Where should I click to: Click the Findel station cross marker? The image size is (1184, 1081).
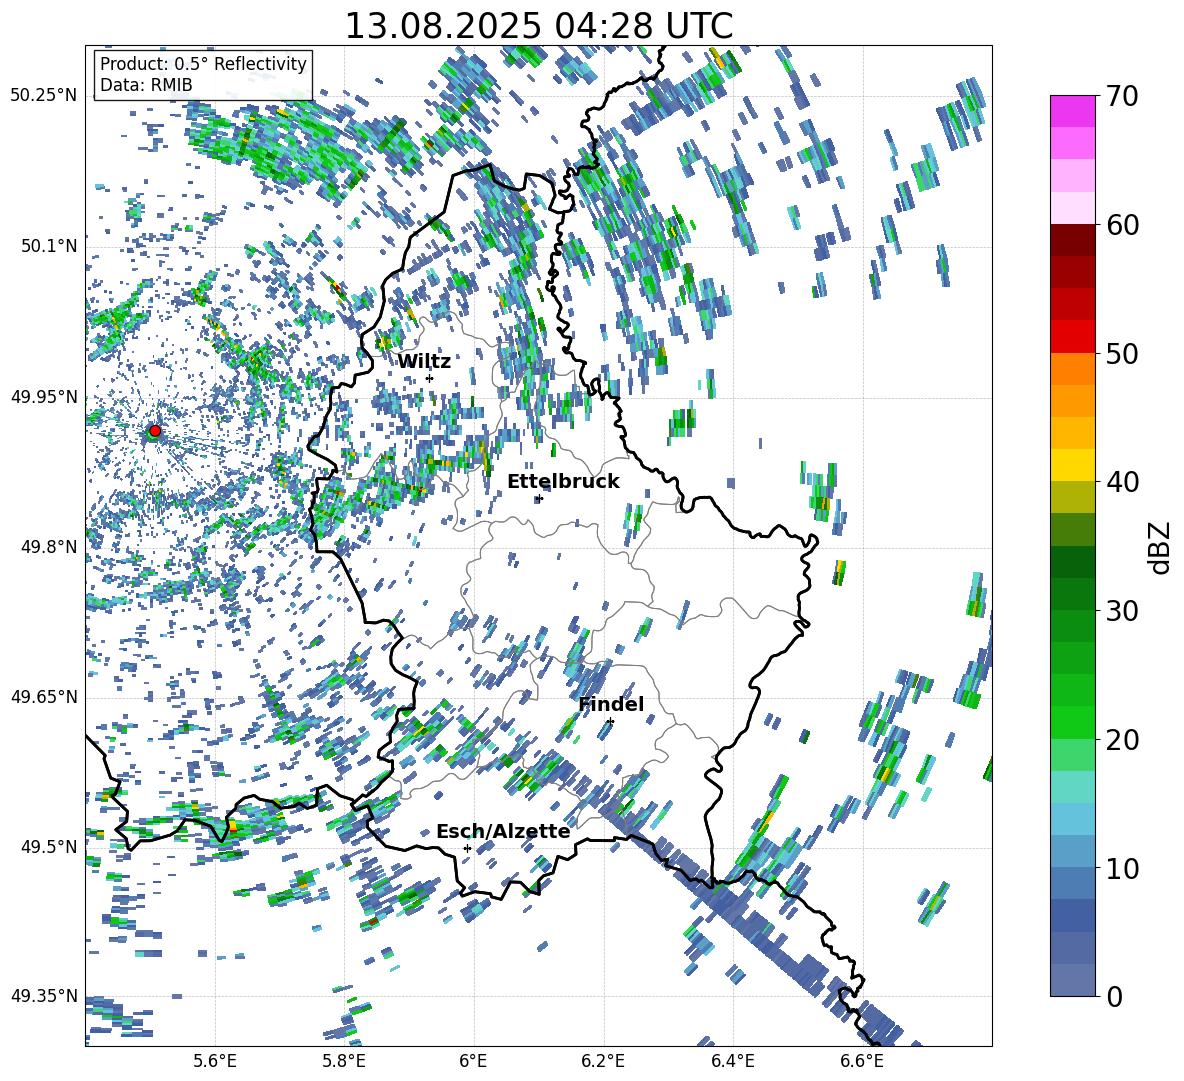(x=610, y=722)
